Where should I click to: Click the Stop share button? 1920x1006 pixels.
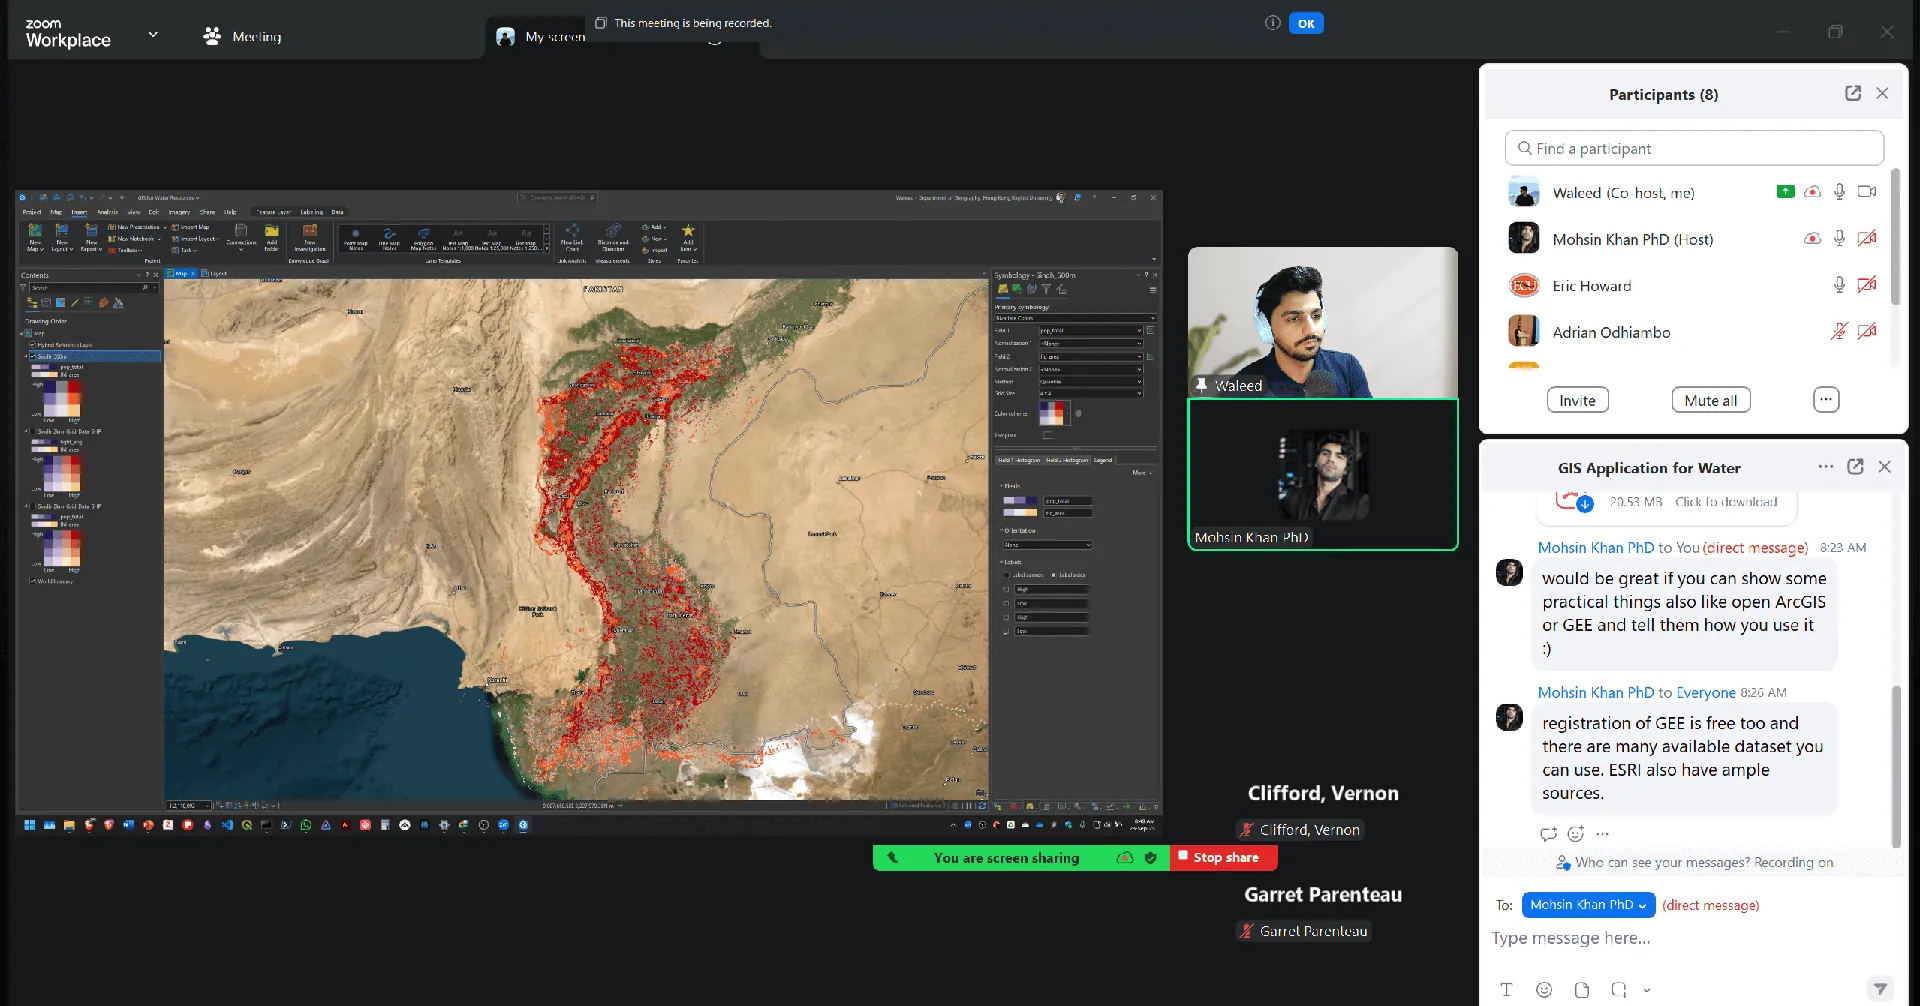1224,858
